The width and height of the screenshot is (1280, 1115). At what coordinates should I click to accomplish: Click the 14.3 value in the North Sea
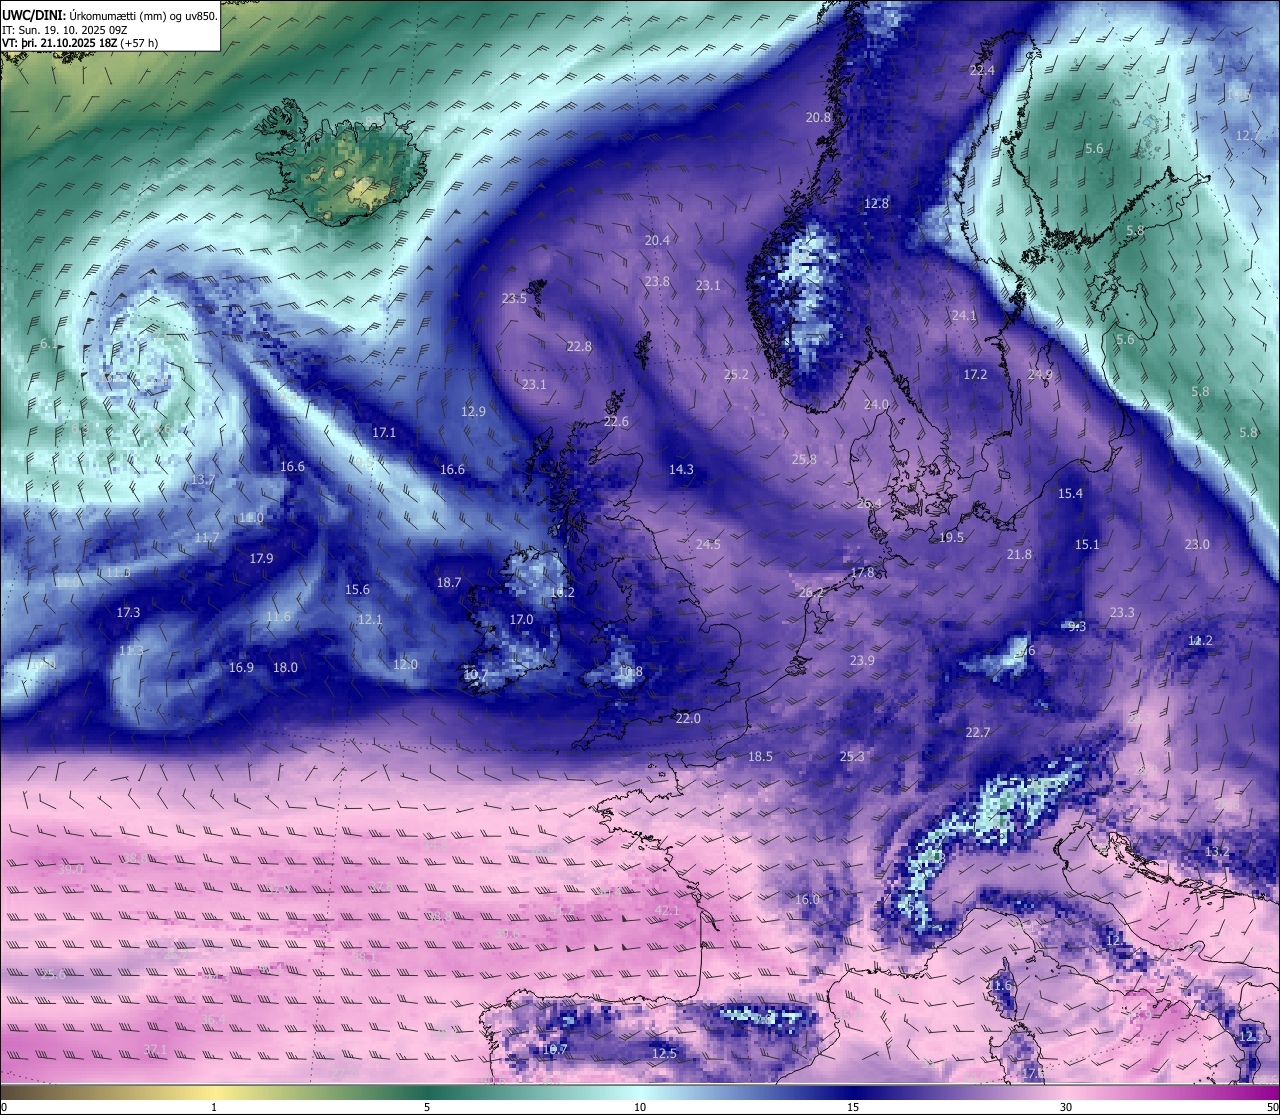681,469
